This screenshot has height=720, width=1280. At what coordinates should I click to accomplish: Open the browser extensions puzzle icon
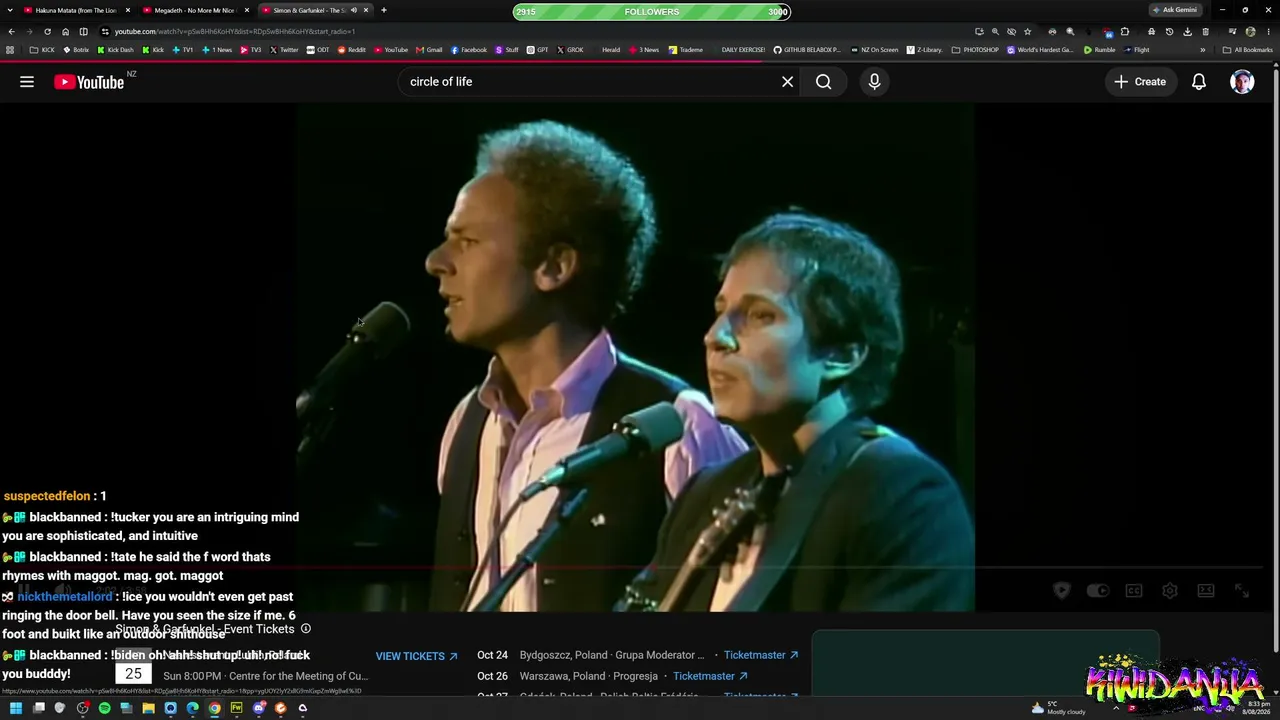[1125, 31]
